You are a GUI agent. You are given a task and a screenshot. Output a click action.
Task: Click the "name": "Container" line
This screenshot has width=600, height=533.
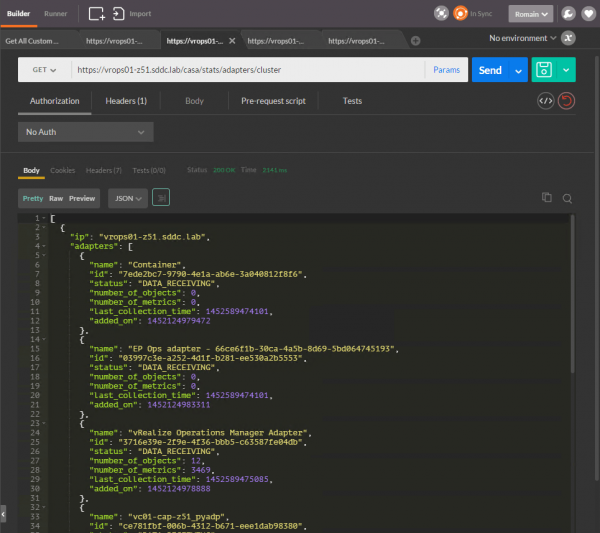[137, 265]
